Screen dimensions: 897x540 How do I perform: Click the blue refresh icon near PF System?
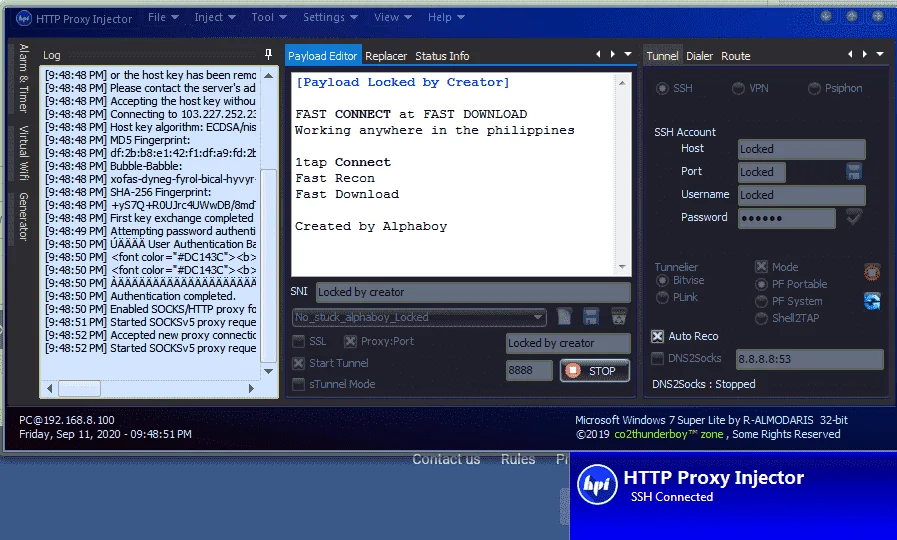(x=872, y=301)
